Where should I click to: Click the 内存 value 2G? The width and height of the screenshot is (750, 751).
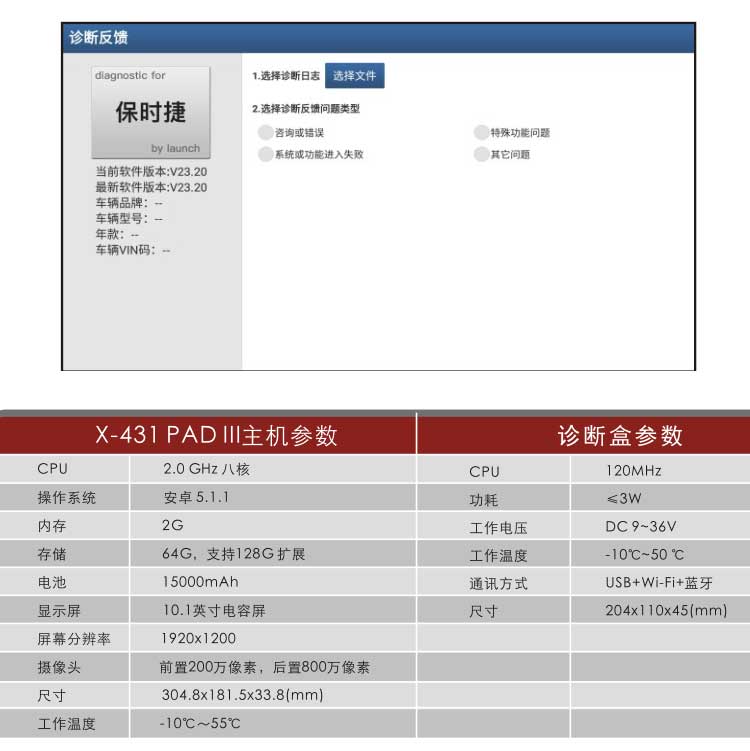tap(173, 525)
